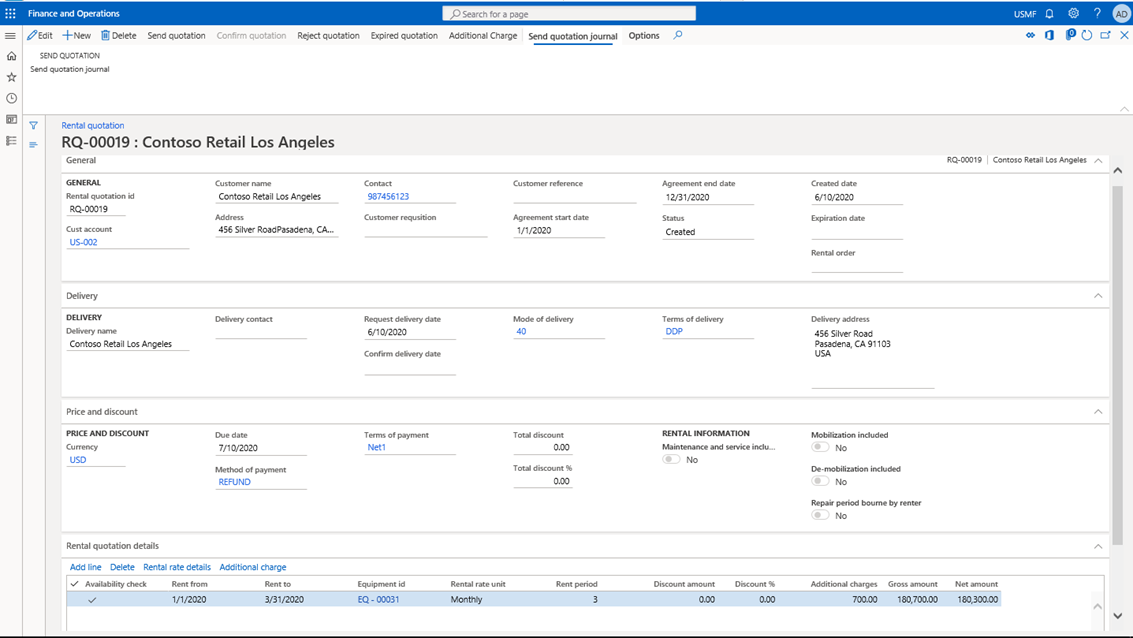Refresh the page with the refresh icon
1133x638 pixels.
(x=1087, y=35)
